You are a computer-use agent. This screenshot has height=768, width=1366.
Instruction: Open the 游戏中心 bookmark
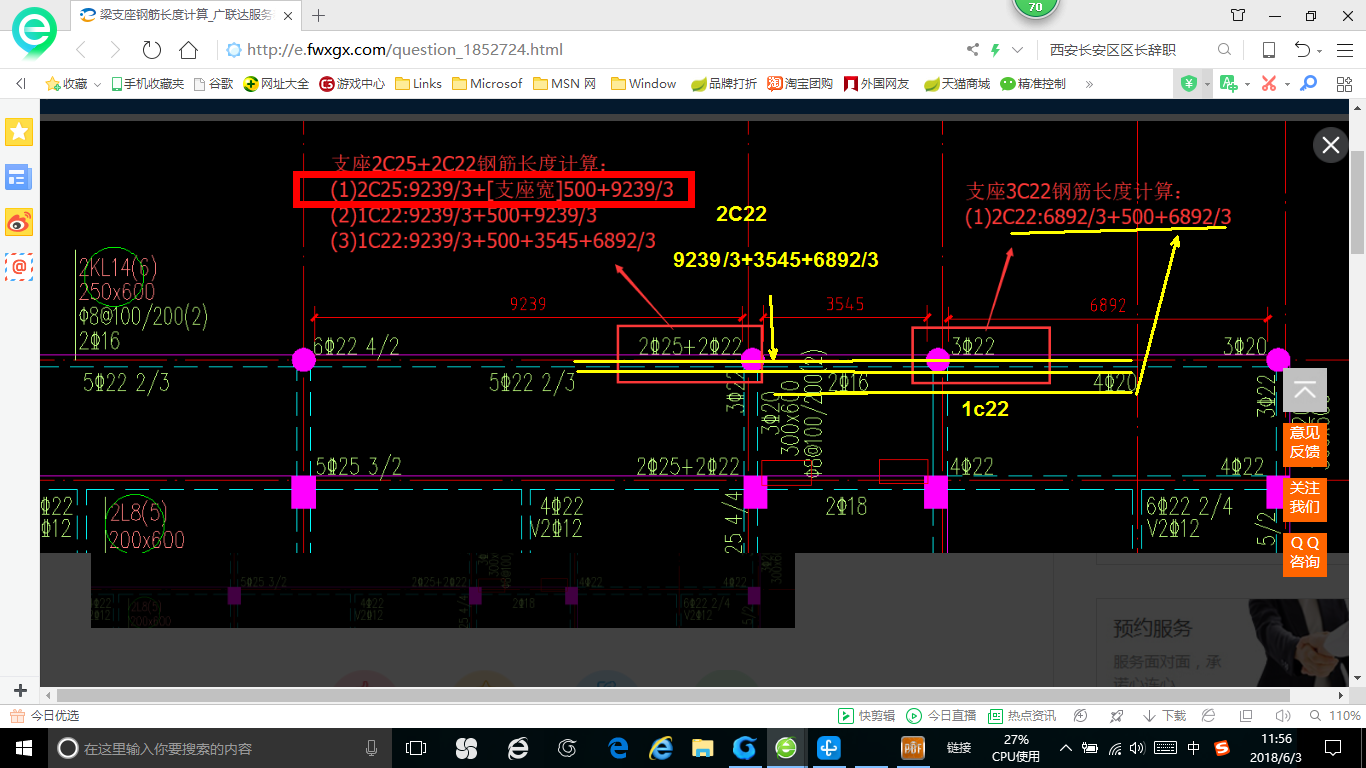pyautogui.click(x=352, y=84)
